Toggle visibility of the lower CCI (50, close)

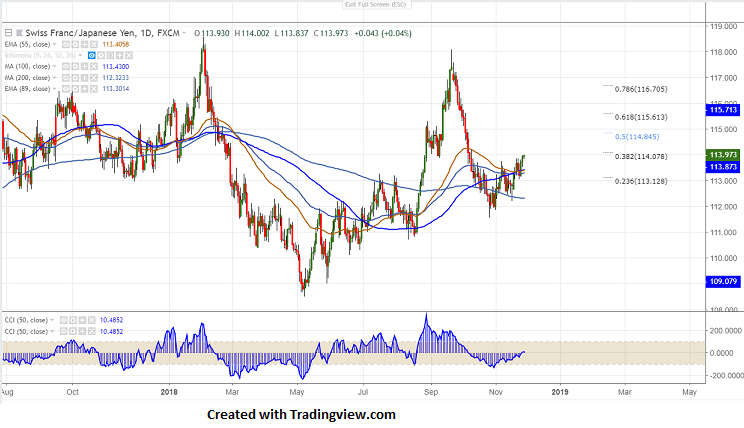point(64,331)
